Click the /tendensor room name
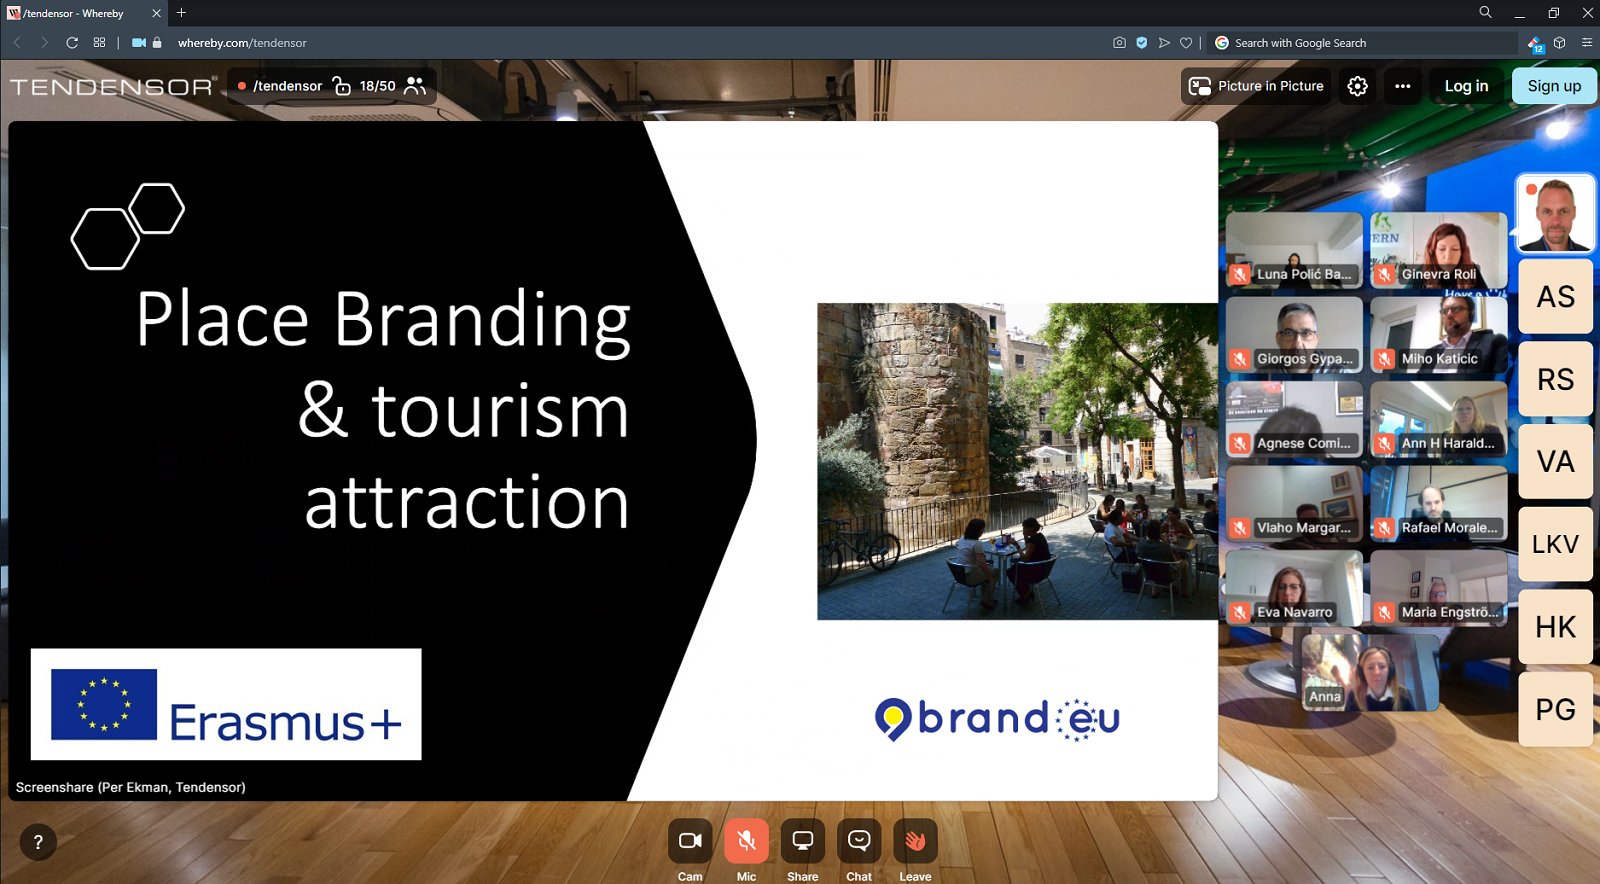 (287, 86)
